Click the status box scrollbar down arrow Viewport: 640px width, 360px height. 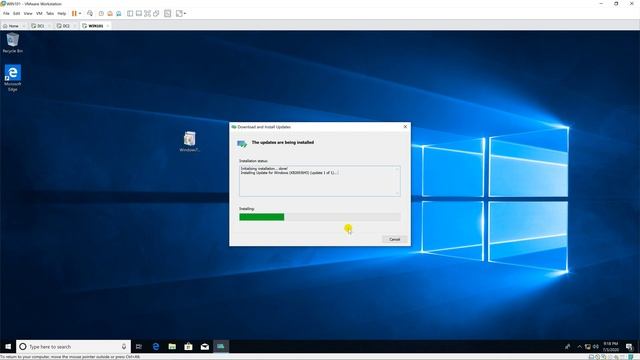click(x=397, y=193)
